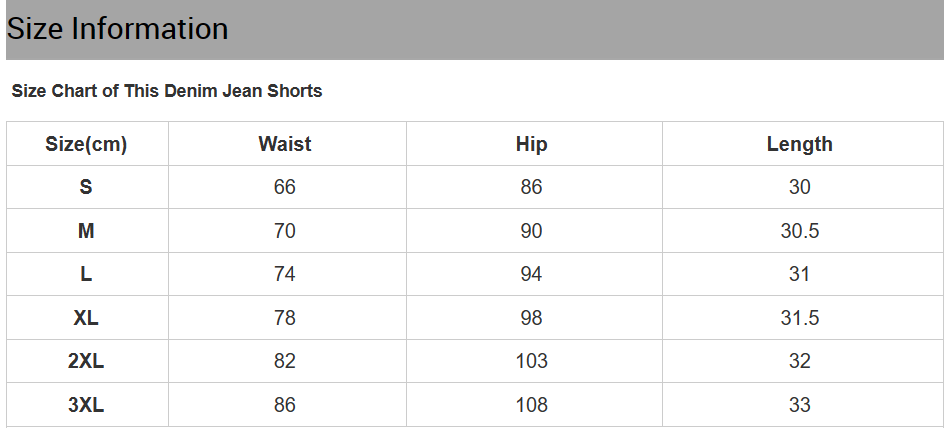952x428 pixels.
Task: Click the Hip column header
Action: click(531, 144)
